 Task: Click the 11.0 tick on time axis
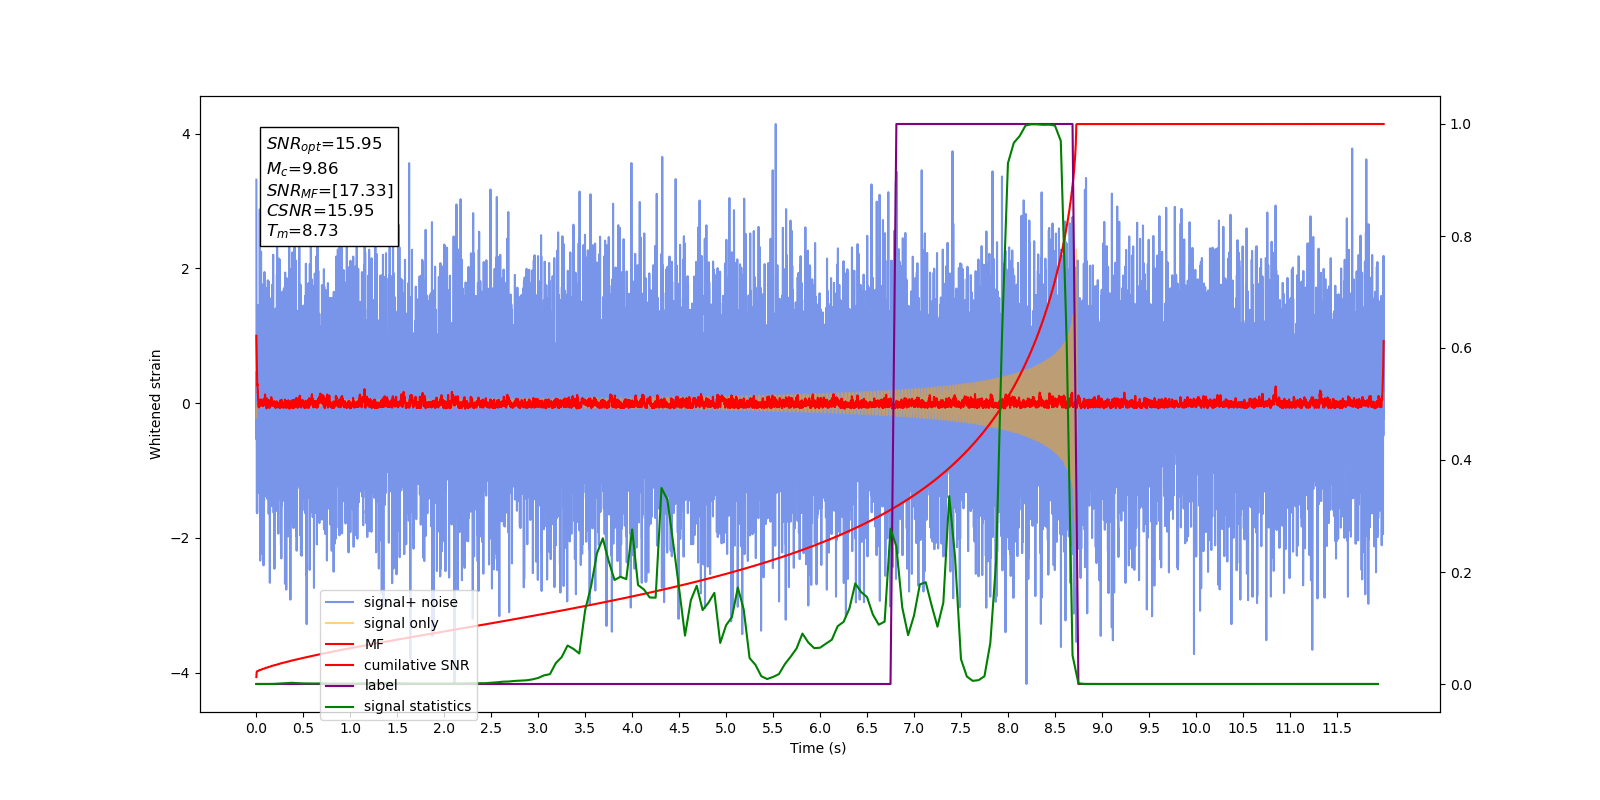click(x=1290, y=728)
